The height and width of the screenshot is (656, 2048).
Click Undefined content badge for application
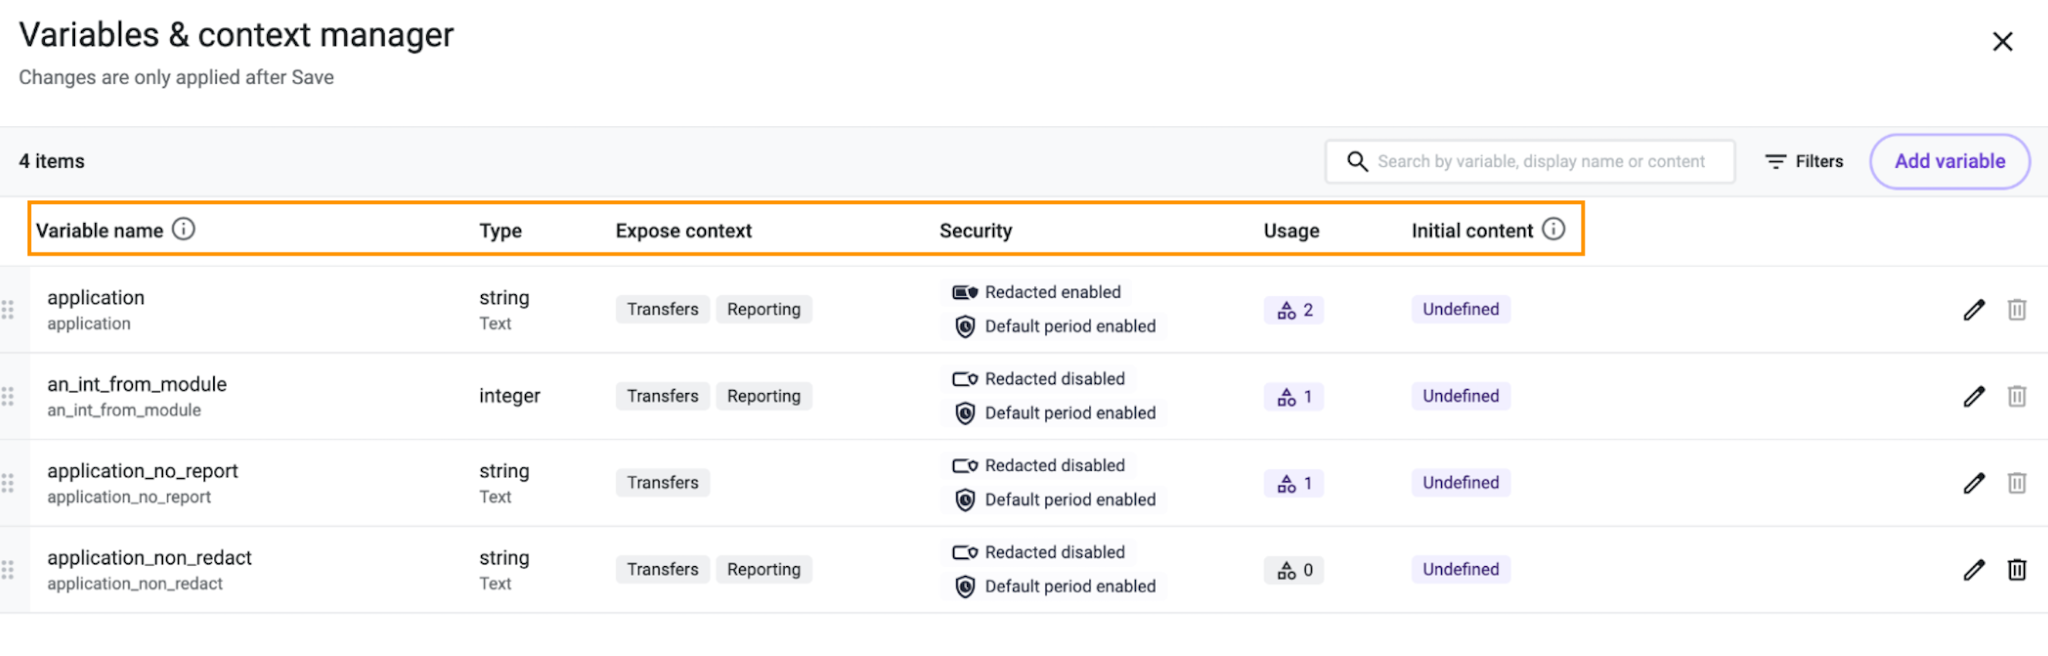click(x=1461, y=309)
